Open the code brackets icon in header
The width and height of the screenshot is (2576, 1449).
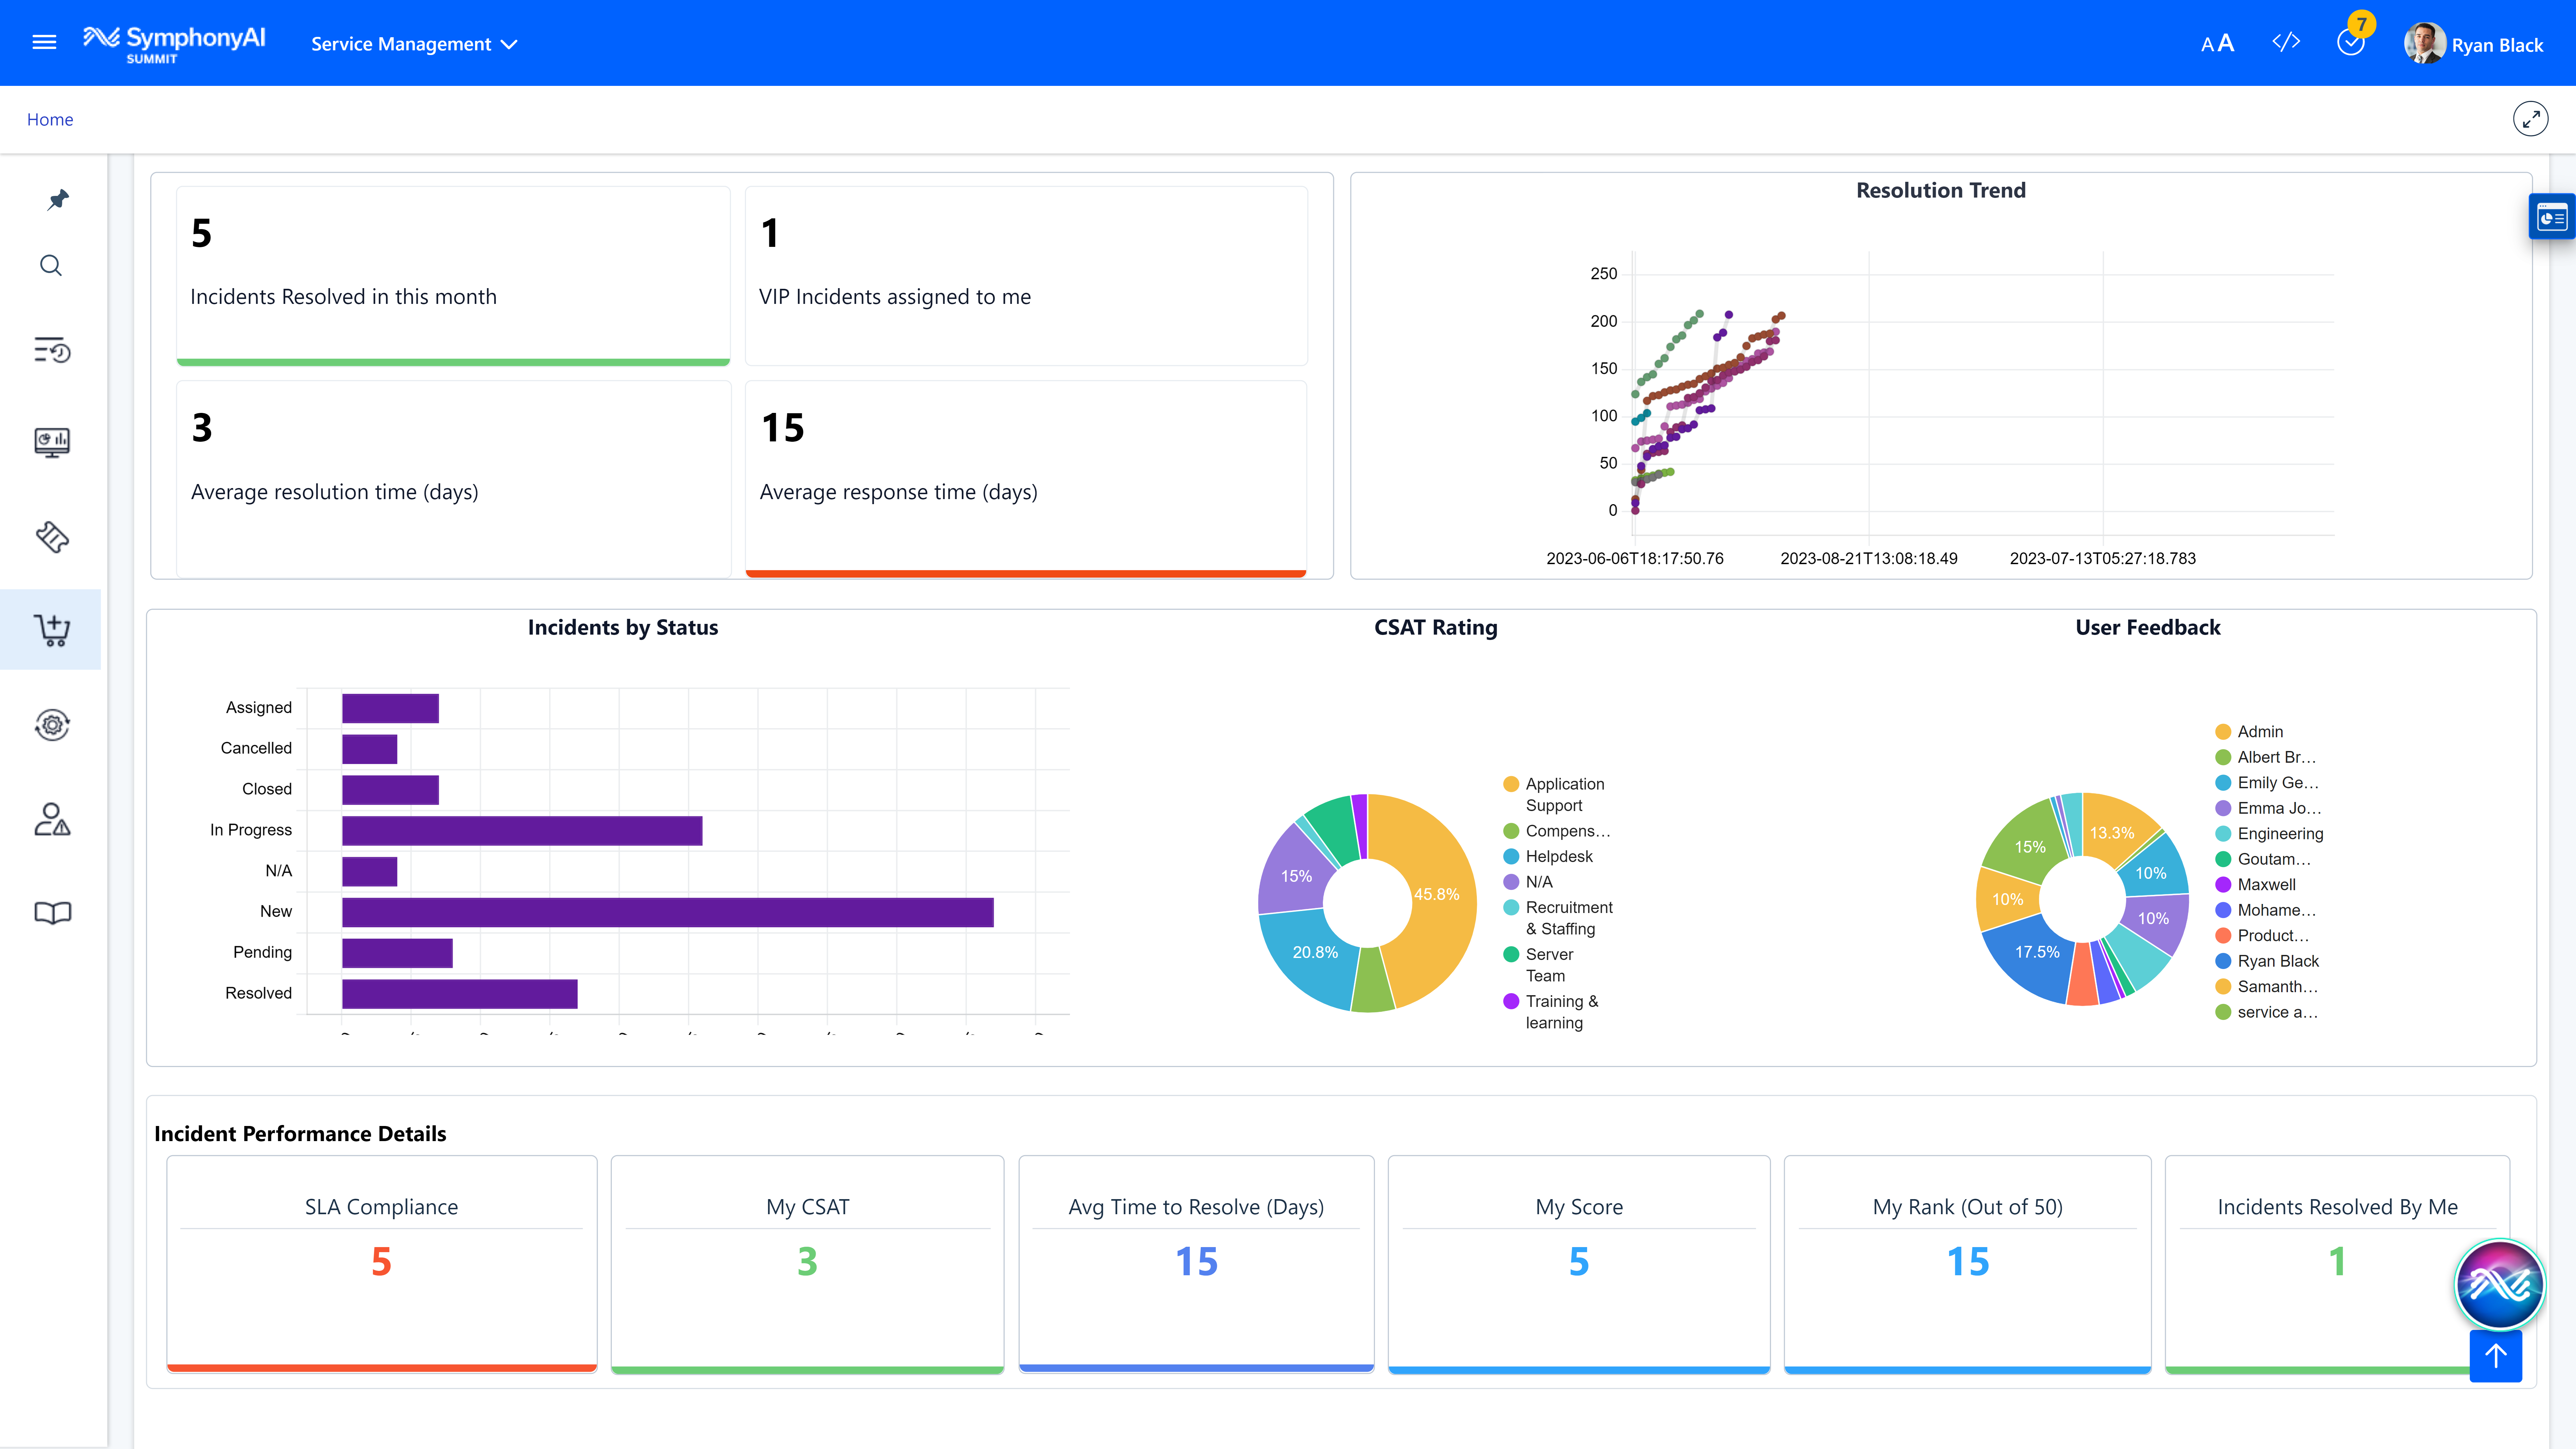(x=2286, y=42)
